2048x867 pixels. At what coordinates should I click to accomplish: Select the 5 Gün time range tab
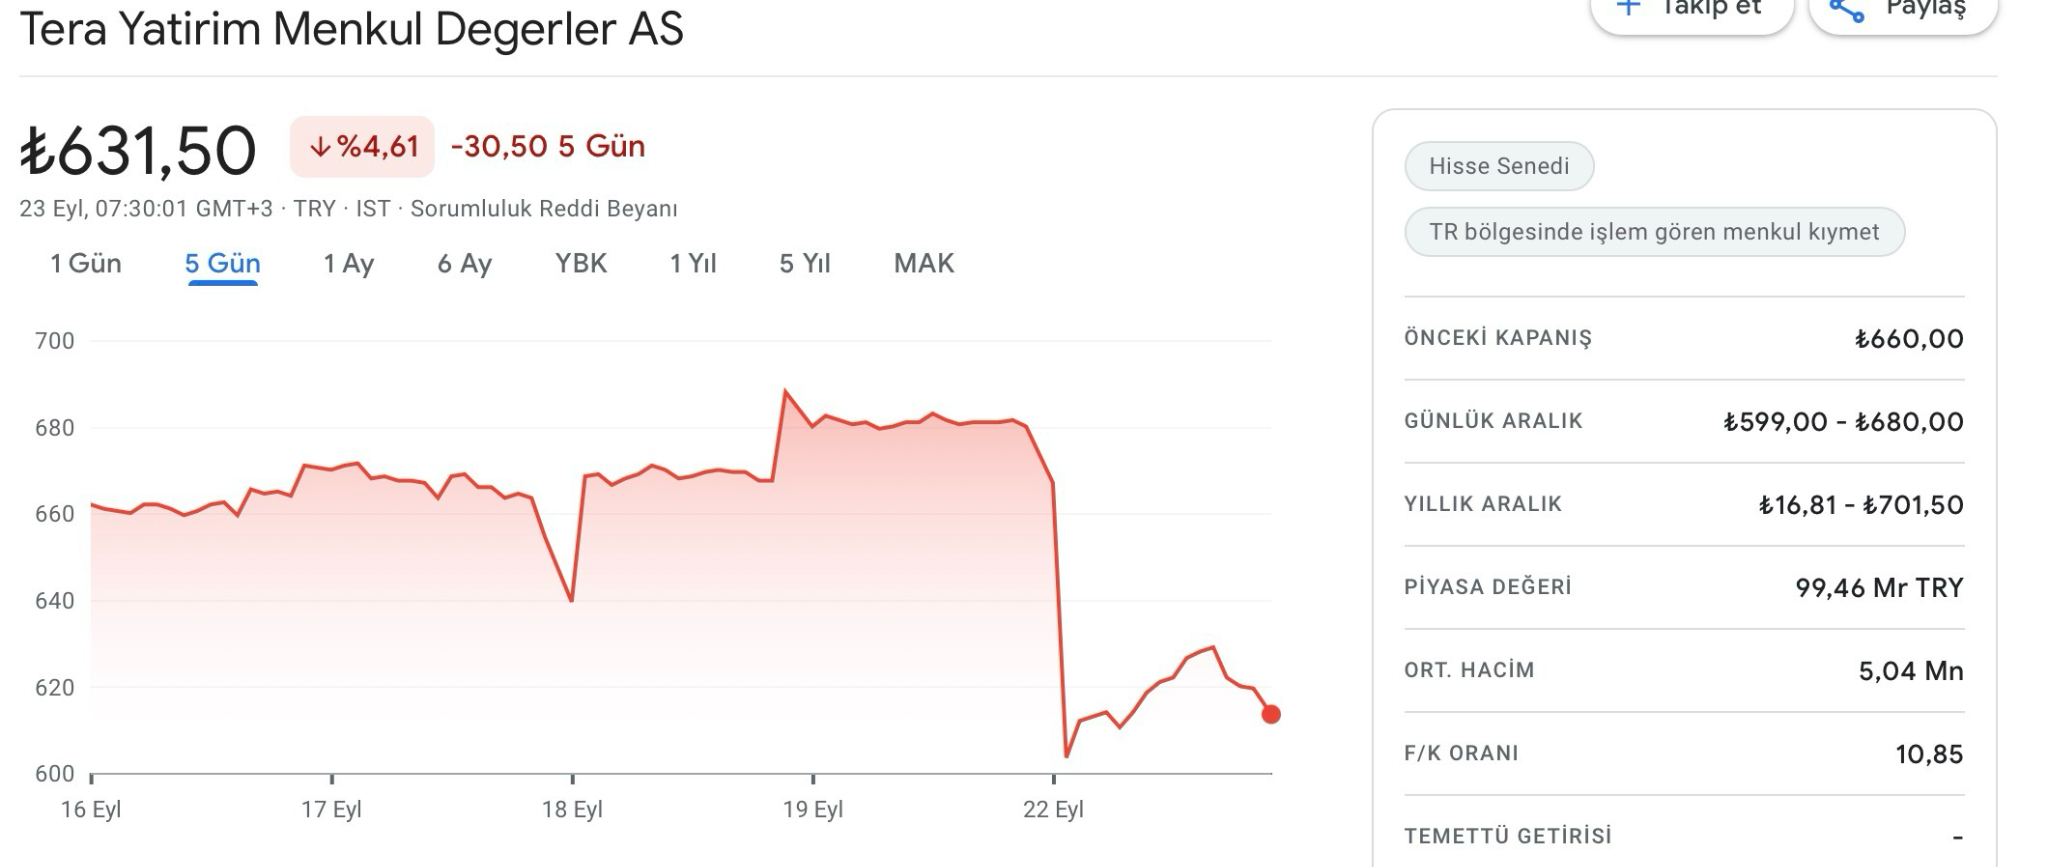pyautogui.click(x=222, y=264)
